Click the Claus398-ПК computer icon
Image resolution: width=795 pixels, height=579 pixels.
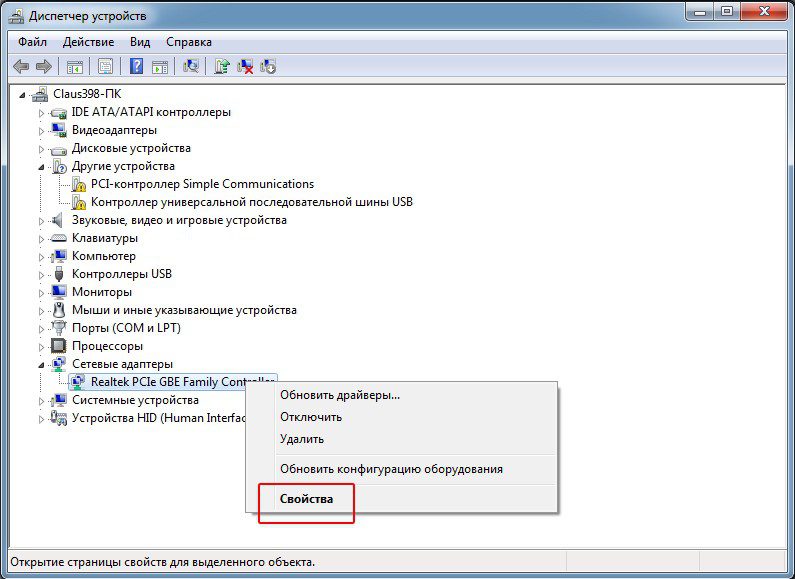[x=41, y=94]
